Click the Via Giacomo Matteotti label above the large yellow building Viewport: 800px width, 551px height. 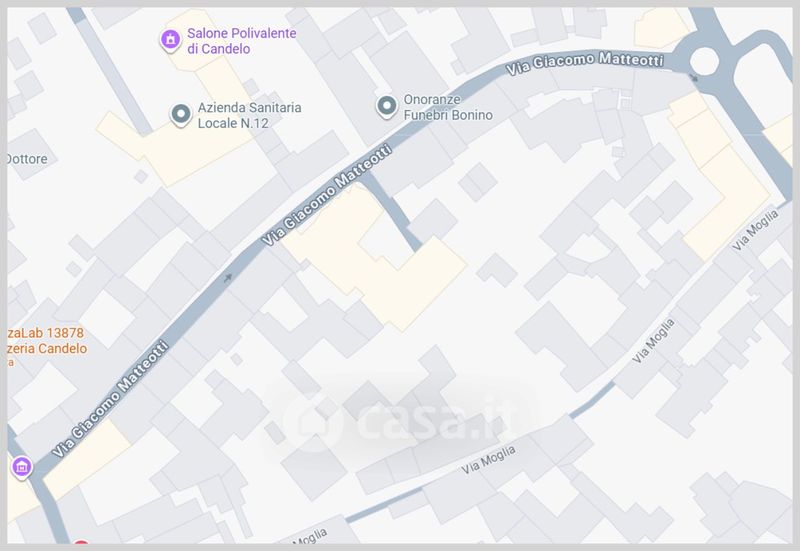point(327,194)
